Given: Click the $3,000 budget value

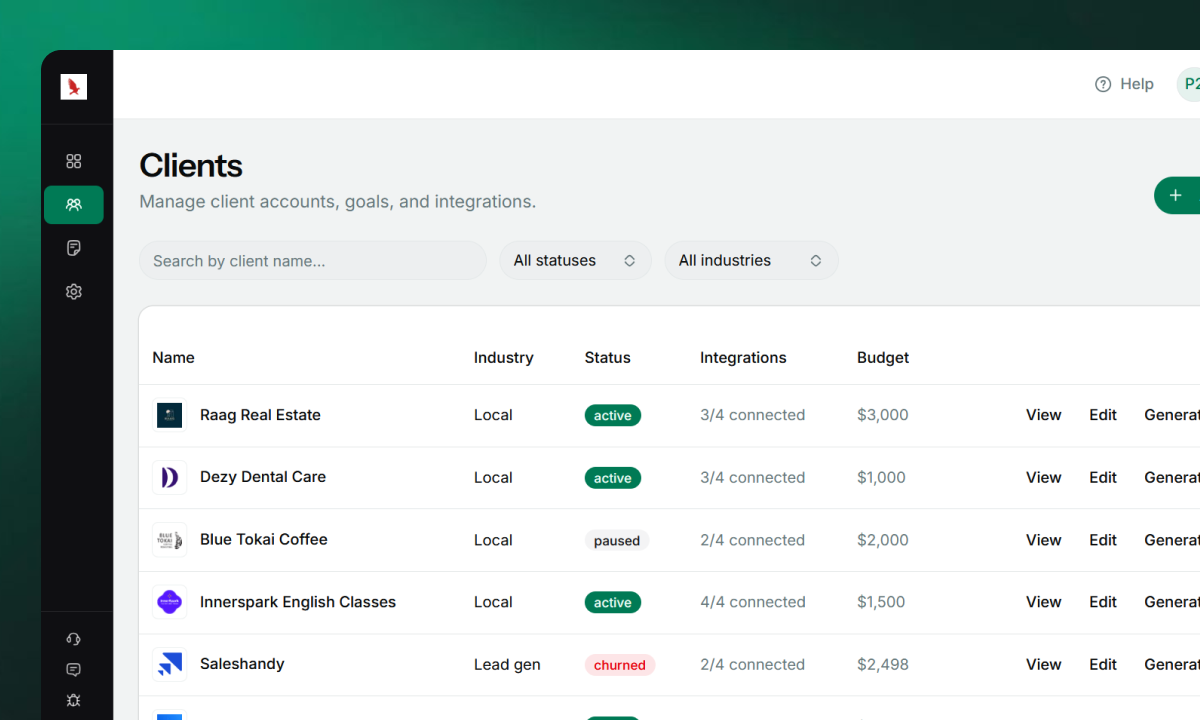Looking at the screenshot, I should (x=883, y=415).
